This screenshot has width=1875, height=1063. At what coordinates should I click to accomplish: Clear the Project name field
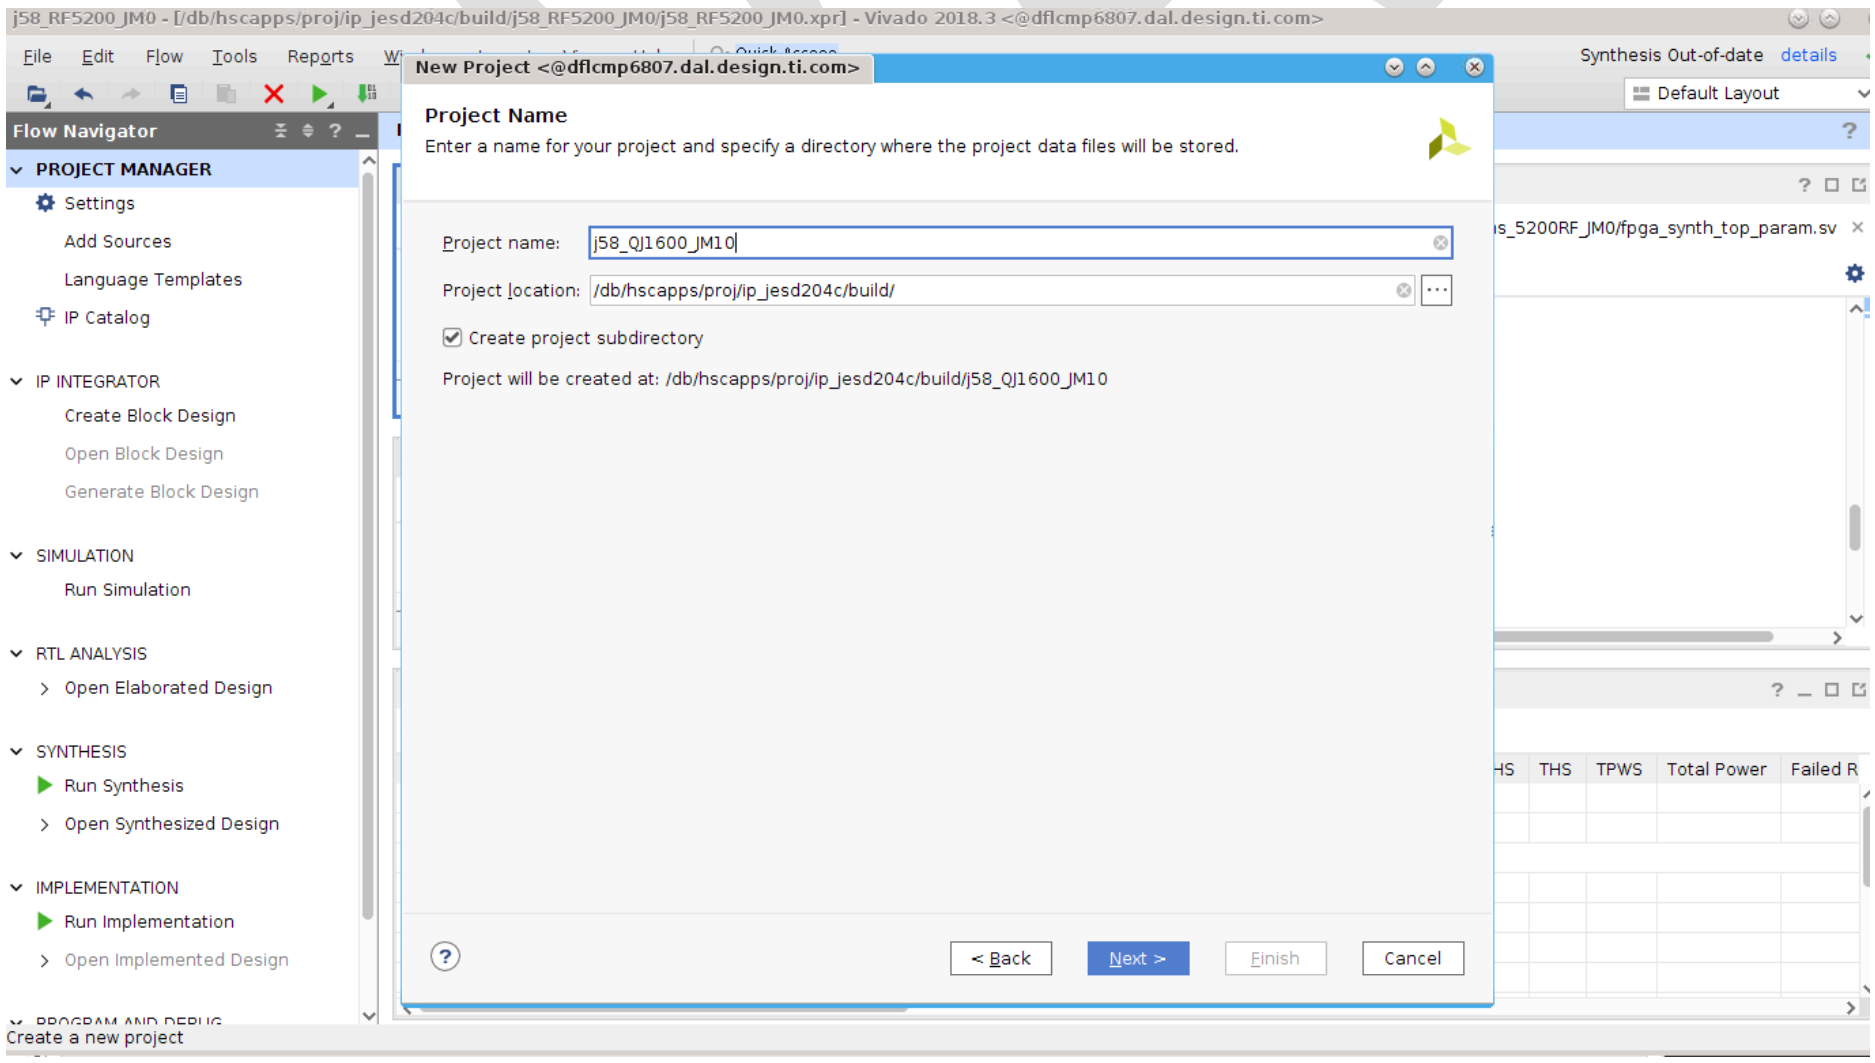point(1440,243)
